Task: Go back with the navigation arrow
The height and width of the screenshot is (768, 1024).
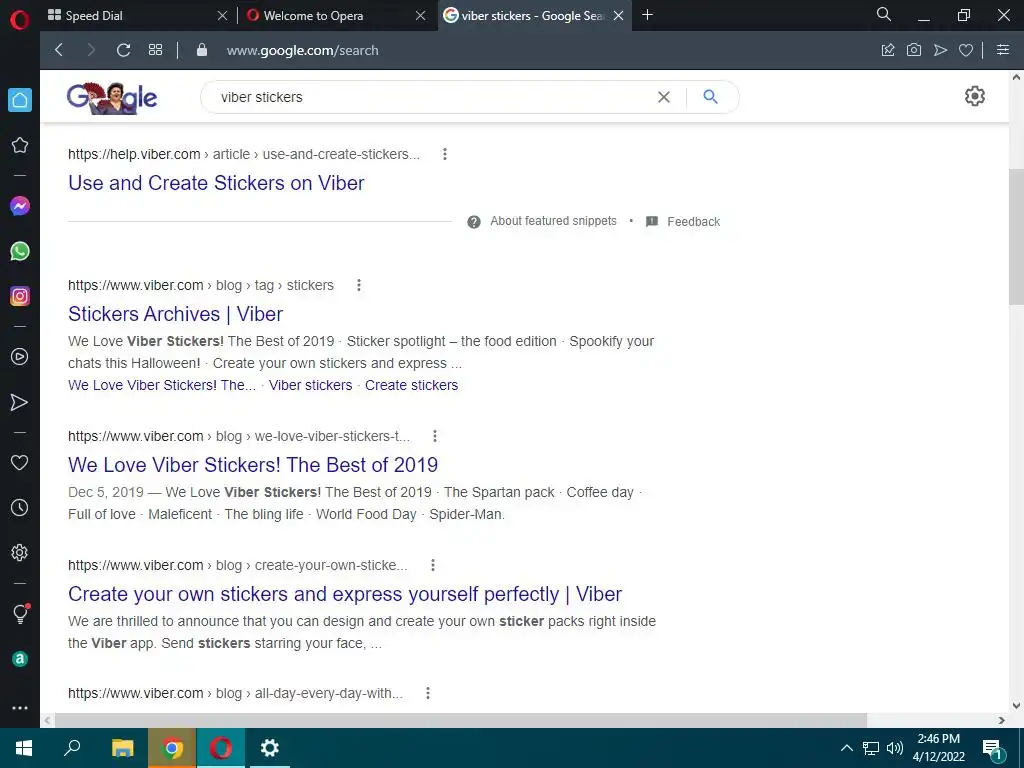Action: point(59,50)
